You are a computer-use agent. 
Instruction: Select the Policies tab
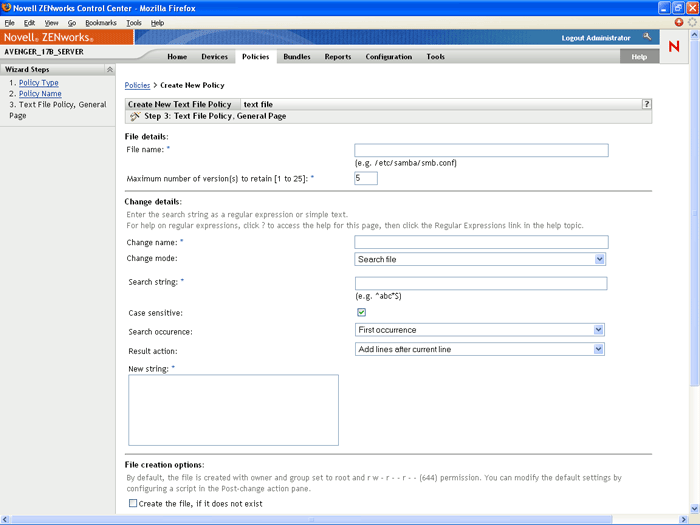pos(256,57)
